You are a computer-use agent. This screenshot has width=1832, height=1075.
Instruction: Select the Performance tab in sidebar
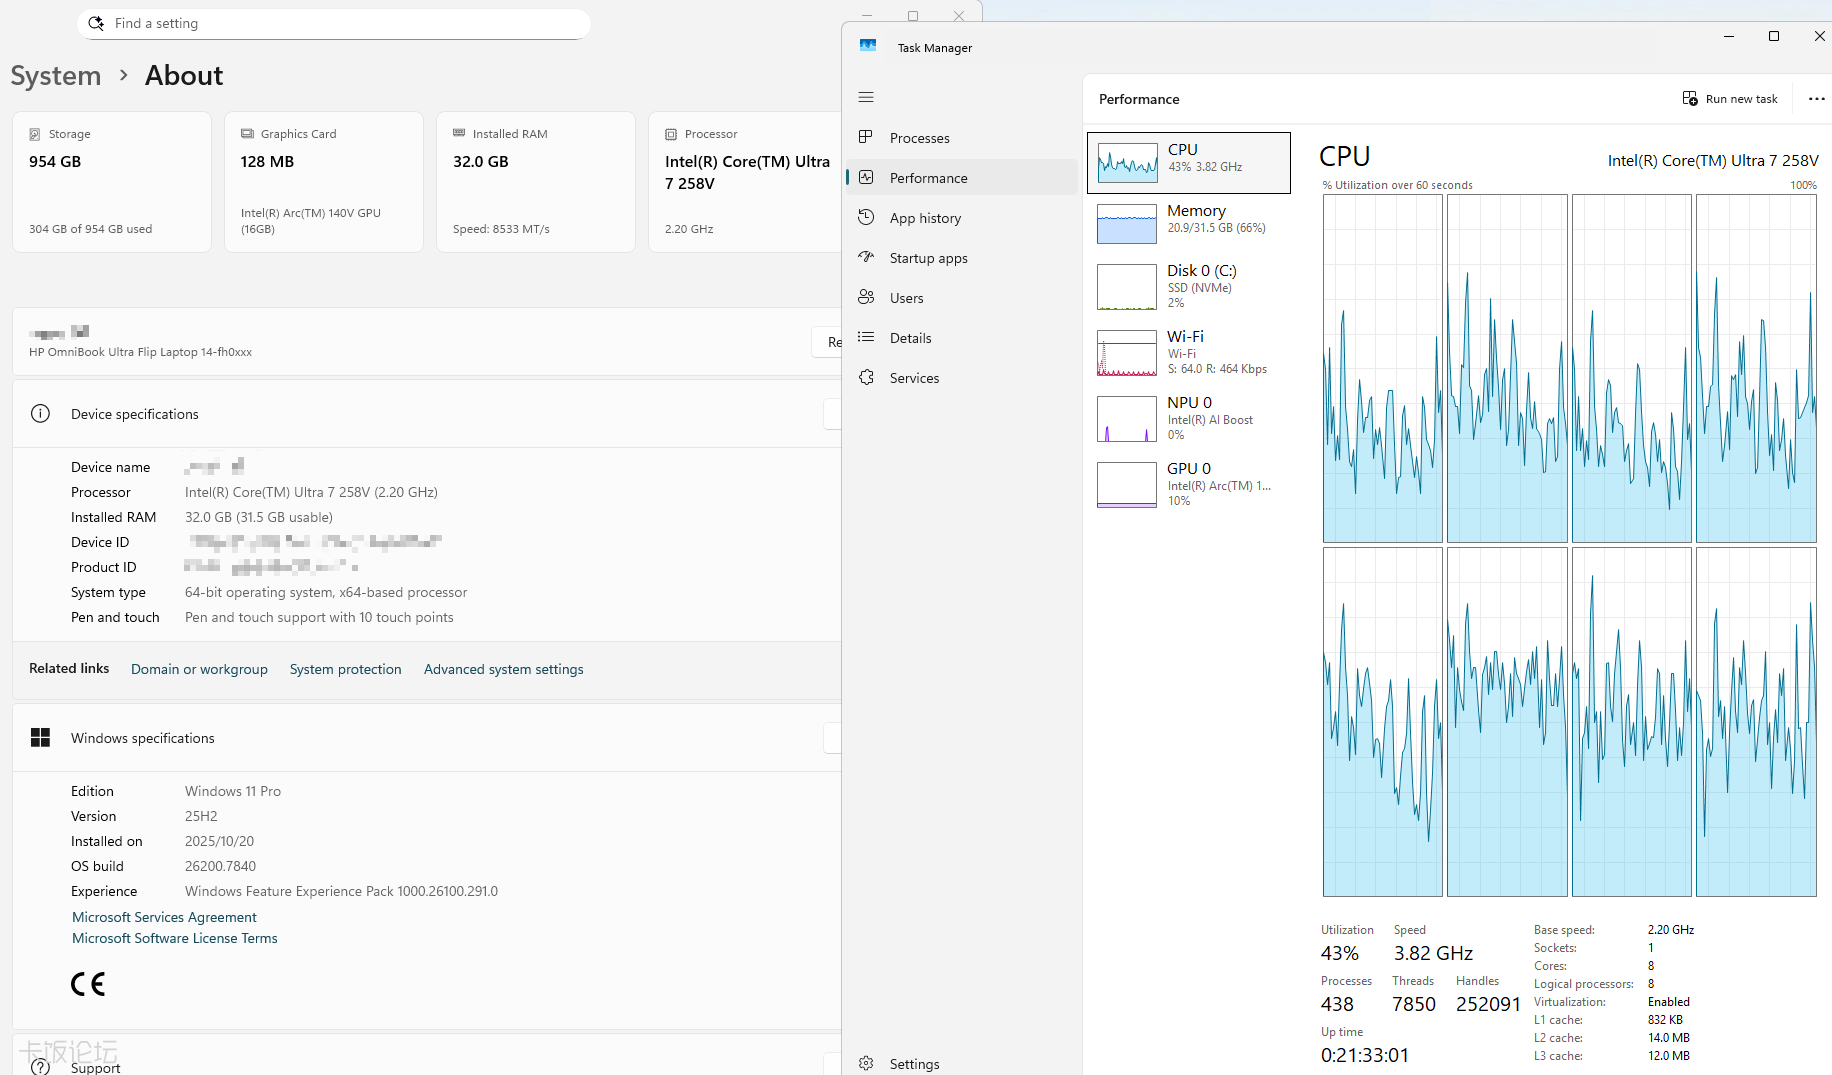(x=928, y=178)
